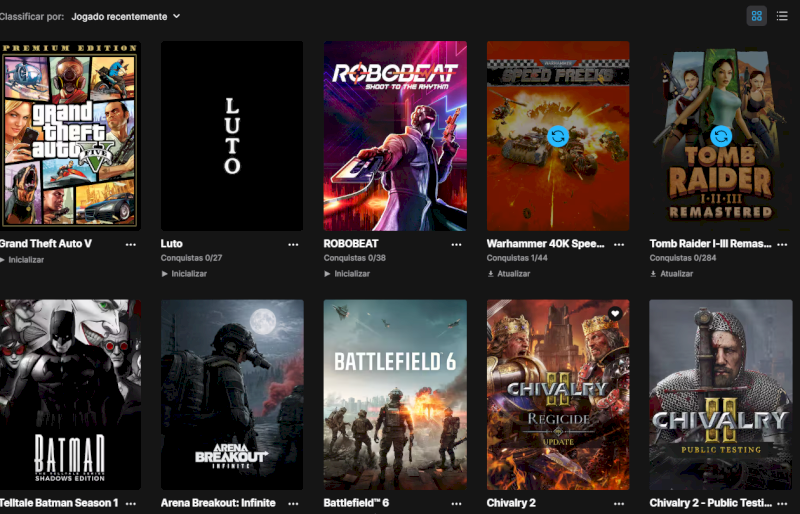Open the Battlefield 6 cover

395,395
